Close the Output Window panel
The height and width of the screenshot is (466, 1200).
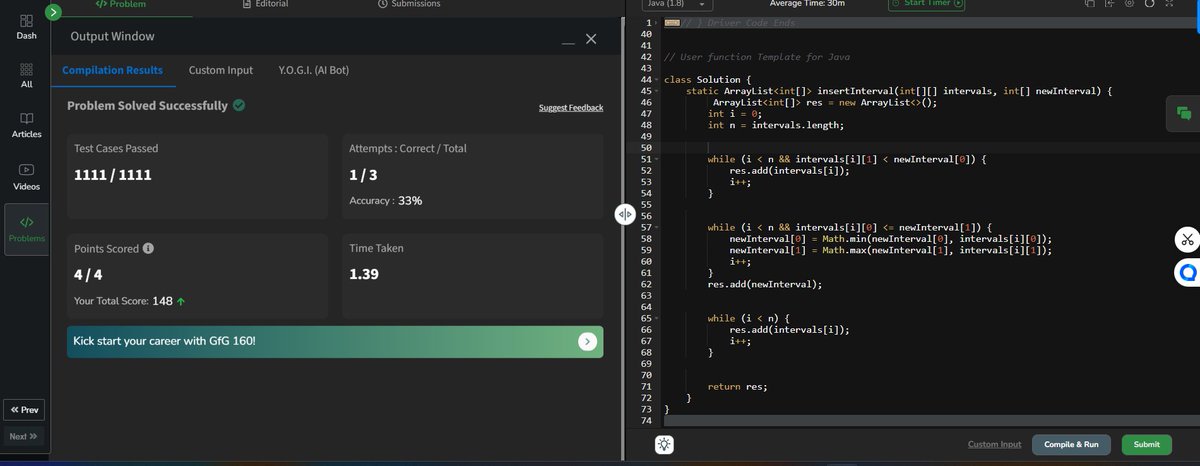click(591, 39)
